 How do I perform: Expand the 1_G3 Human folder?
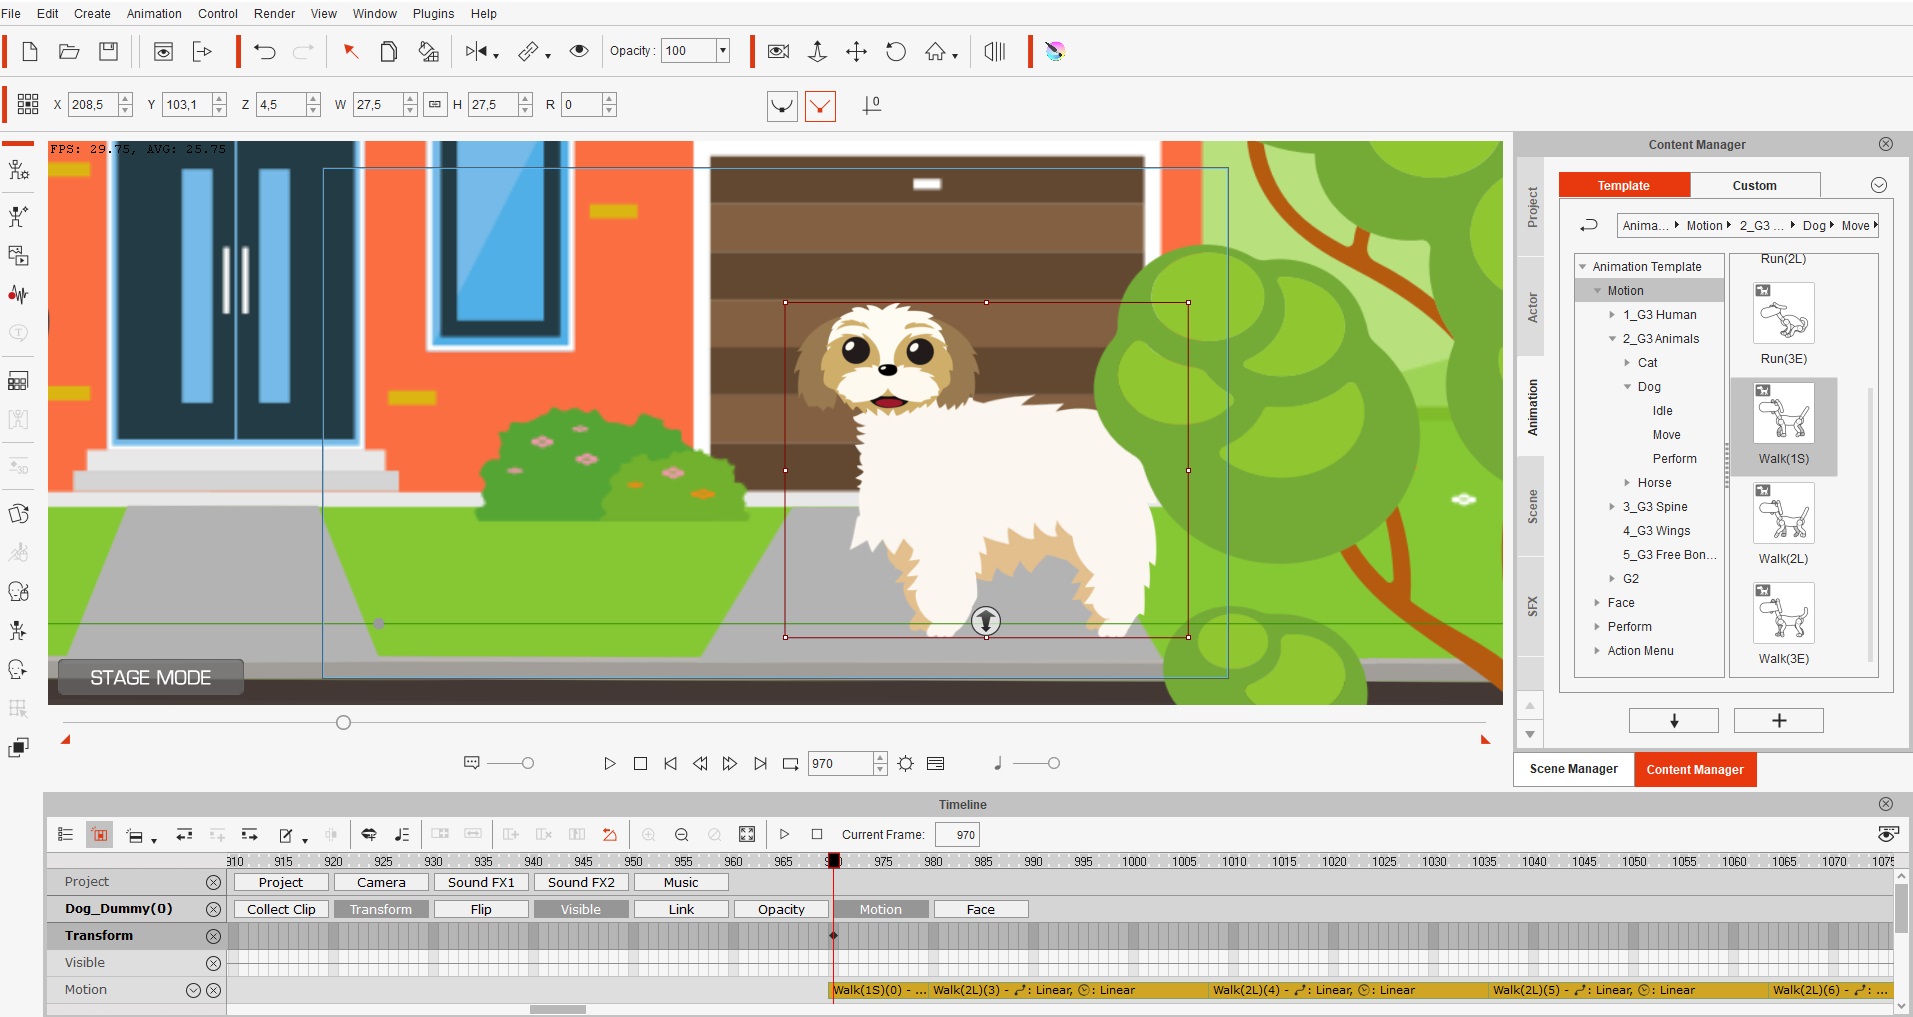tap(1612, 315)
